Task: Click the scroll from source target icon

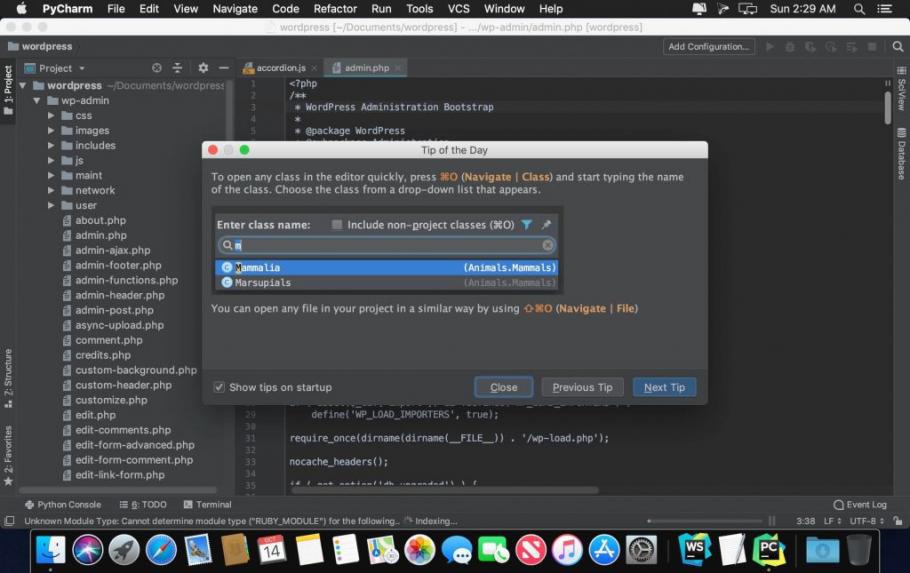Action: [x=157, y=68]
